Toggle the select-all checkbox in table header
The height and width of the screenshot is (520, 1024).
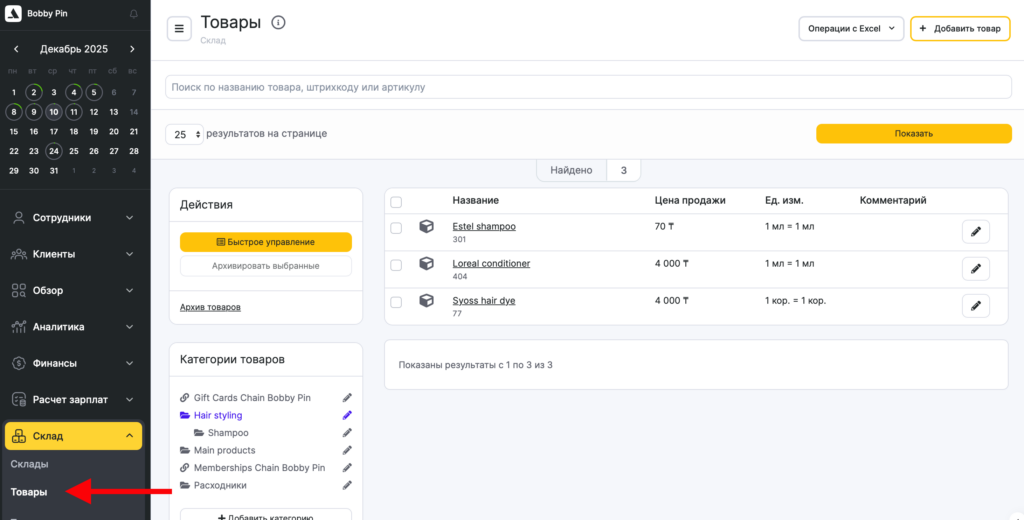[396, 202]
